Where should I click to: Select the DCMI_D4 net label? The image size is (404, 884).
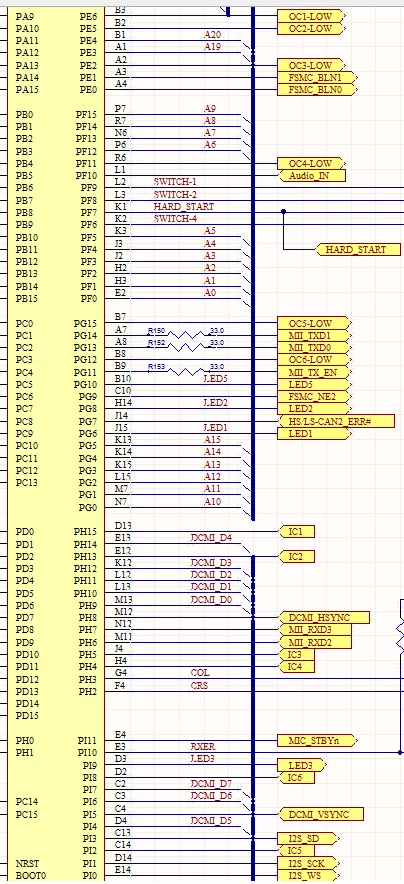211,538
